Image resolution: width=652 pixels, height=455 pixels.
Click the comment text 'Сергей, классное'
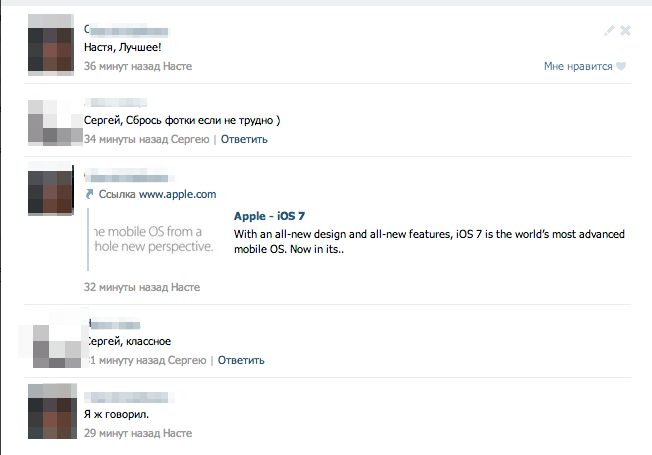[129, 341]
